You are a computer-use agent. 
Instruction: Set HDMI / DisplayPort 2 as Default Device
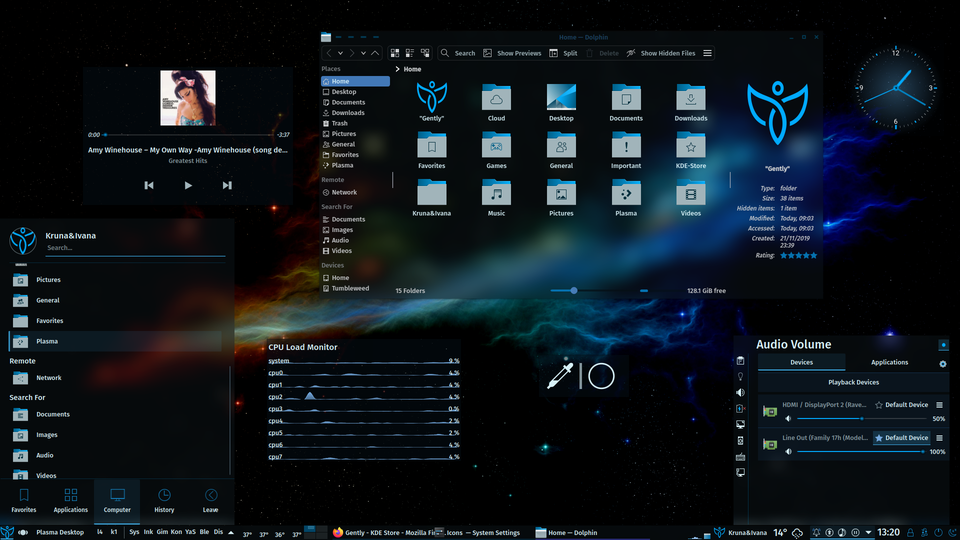click(x=901, y=405)
